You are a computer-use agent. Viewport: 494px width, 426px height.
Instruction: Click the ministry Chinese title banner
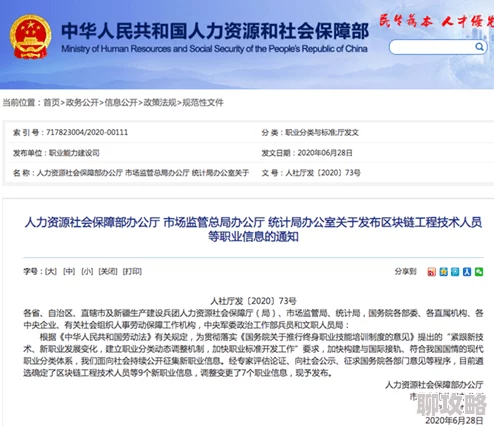pos(215,31)
